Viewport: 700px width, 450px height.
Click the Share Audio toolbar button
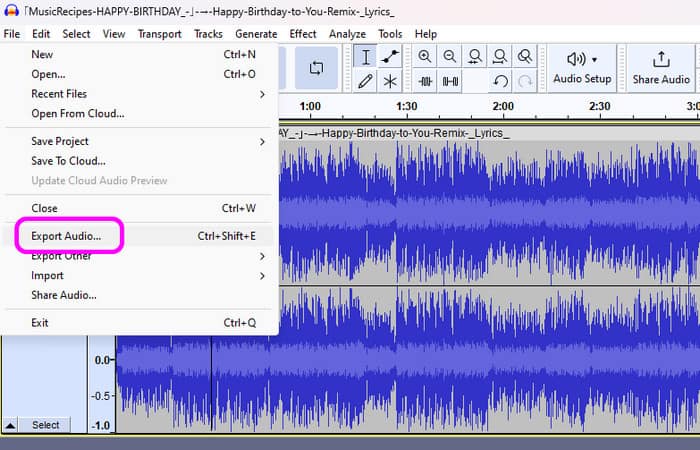[661, 68]
